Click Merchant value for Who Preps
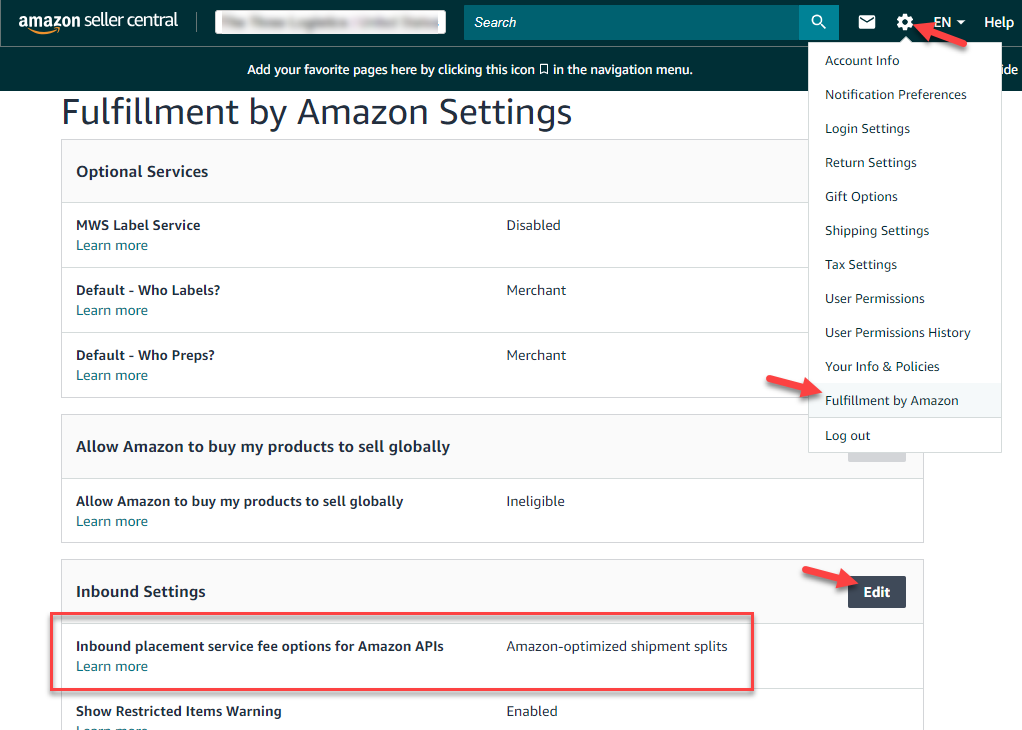This screenshot has height=730, width=1022. tap(536, 355)
